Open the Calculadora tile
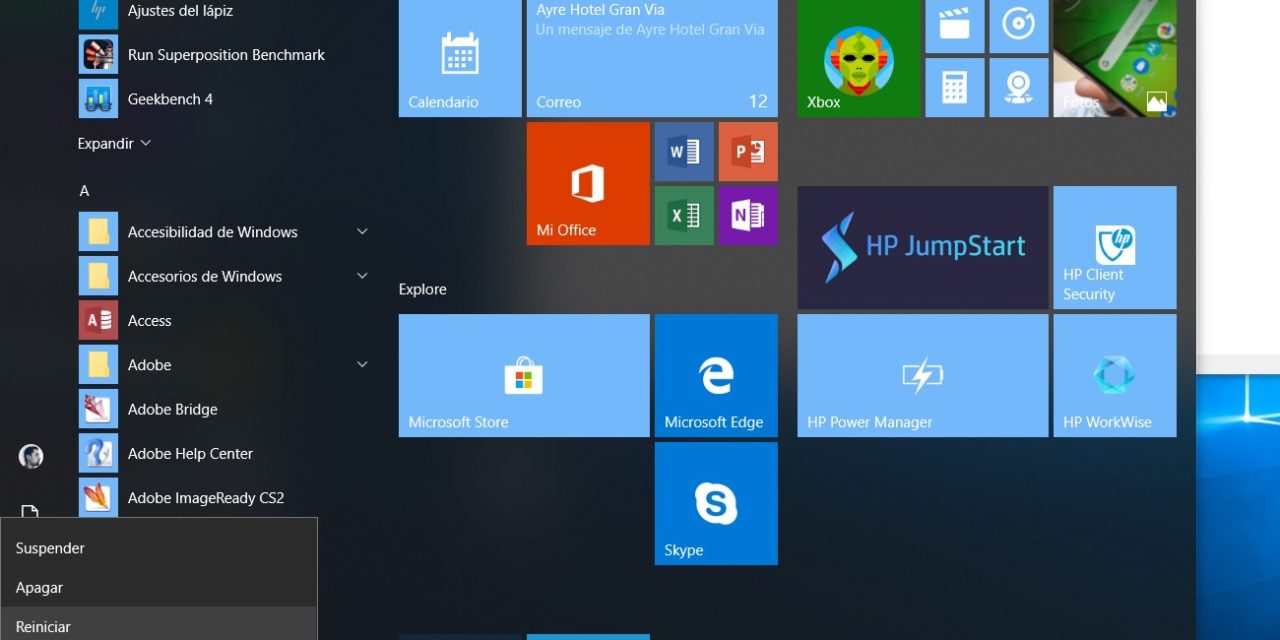This screenshot has width=1280, height=640. click(955, 87)
